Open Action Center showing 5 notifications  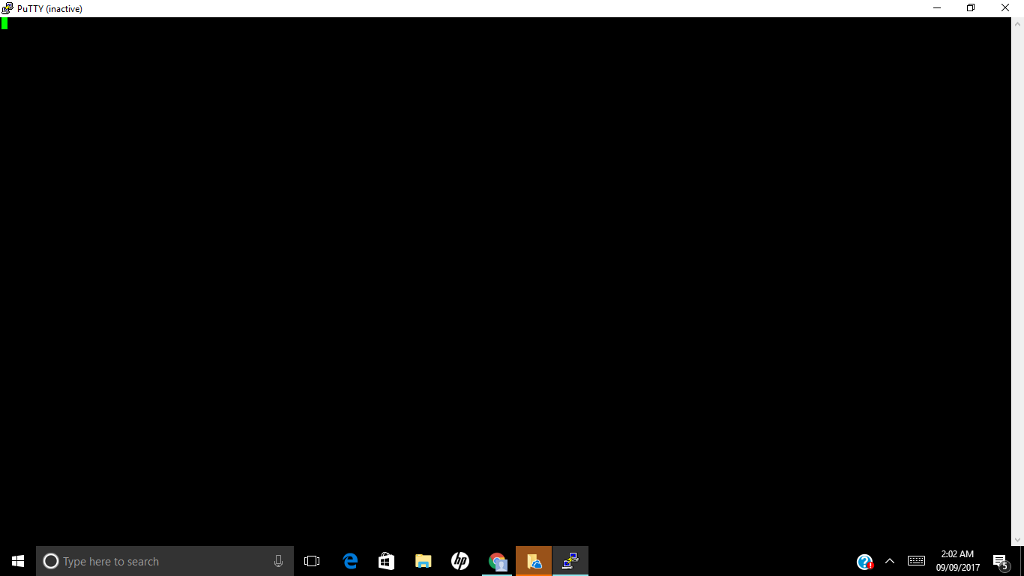click(999, 561)
